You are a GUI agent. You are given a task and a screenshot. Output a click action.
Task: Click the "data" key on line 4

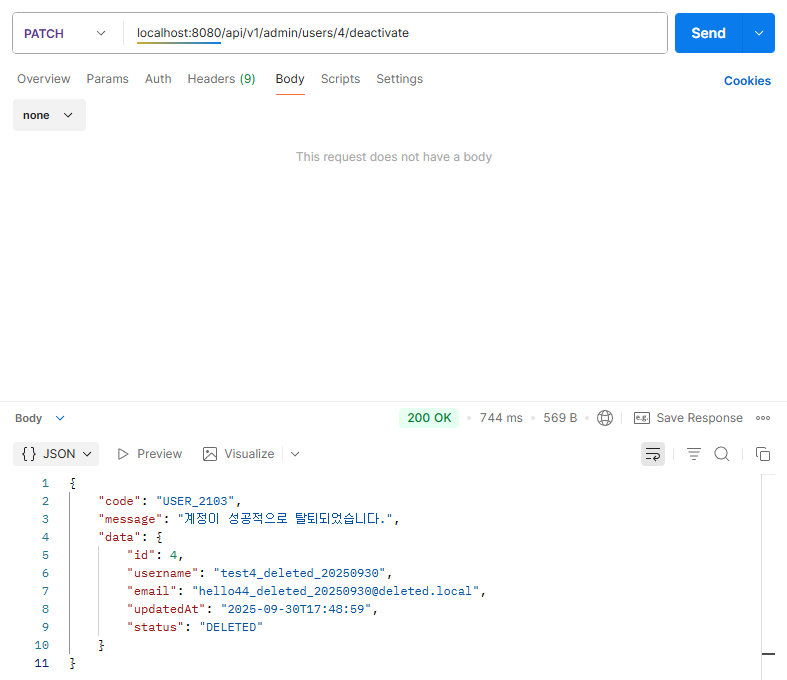point(119,537)
